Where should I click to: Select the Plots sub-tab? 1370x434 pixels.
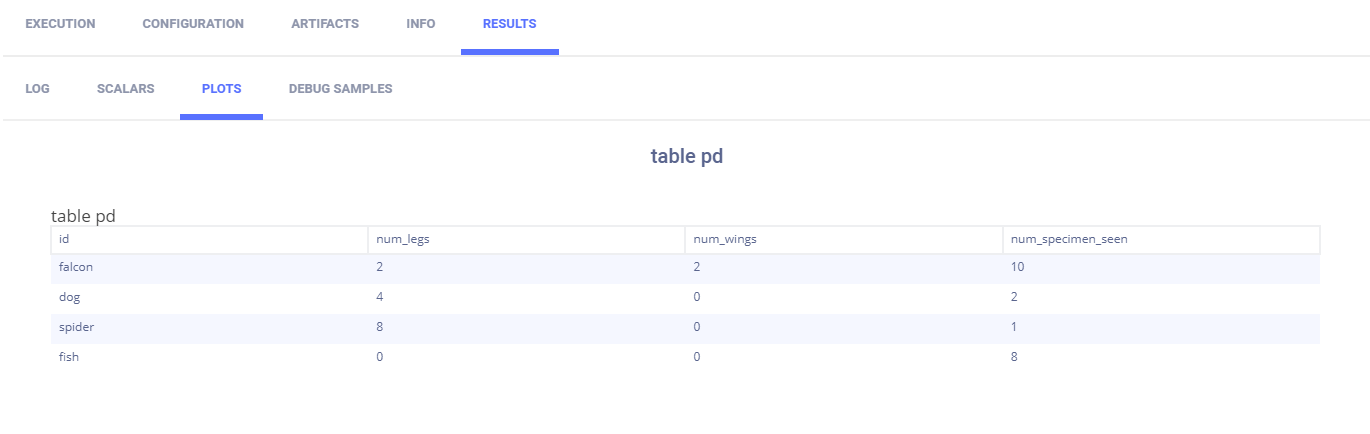pos(221,89)
